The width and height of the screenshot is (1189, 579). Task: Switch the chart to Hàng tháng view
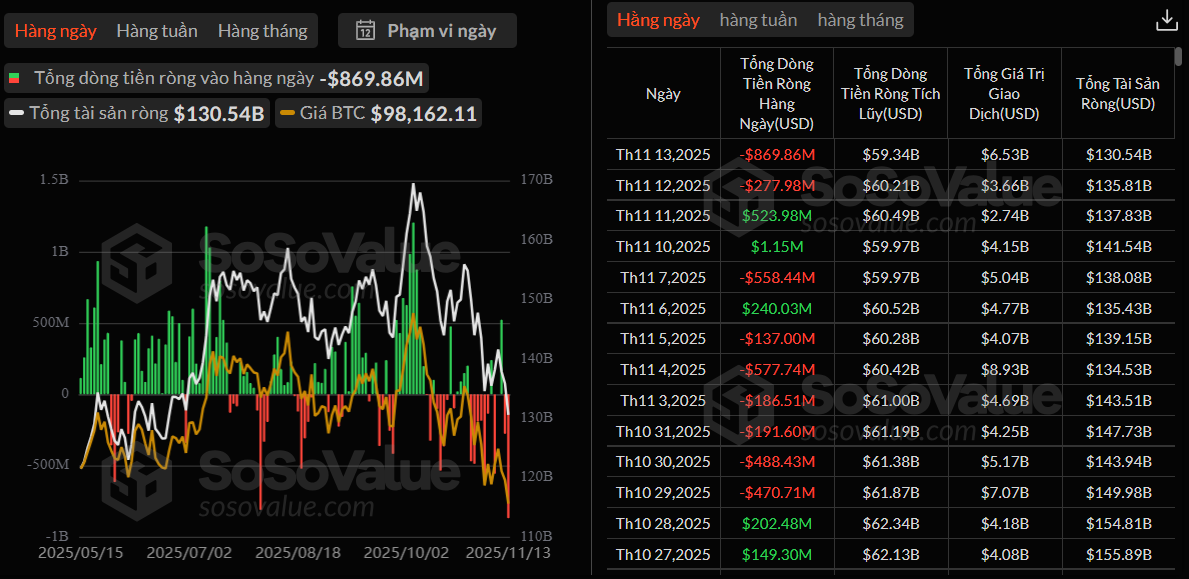coord(262,30)
